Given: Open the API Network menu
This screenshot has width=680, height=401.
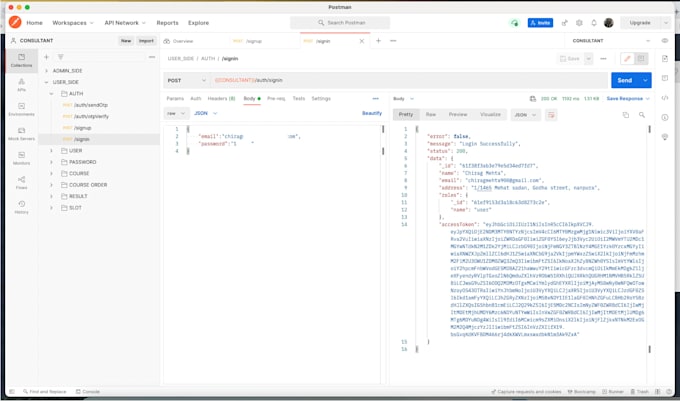Looking at the screenshot, I should [x=125, y=23].
